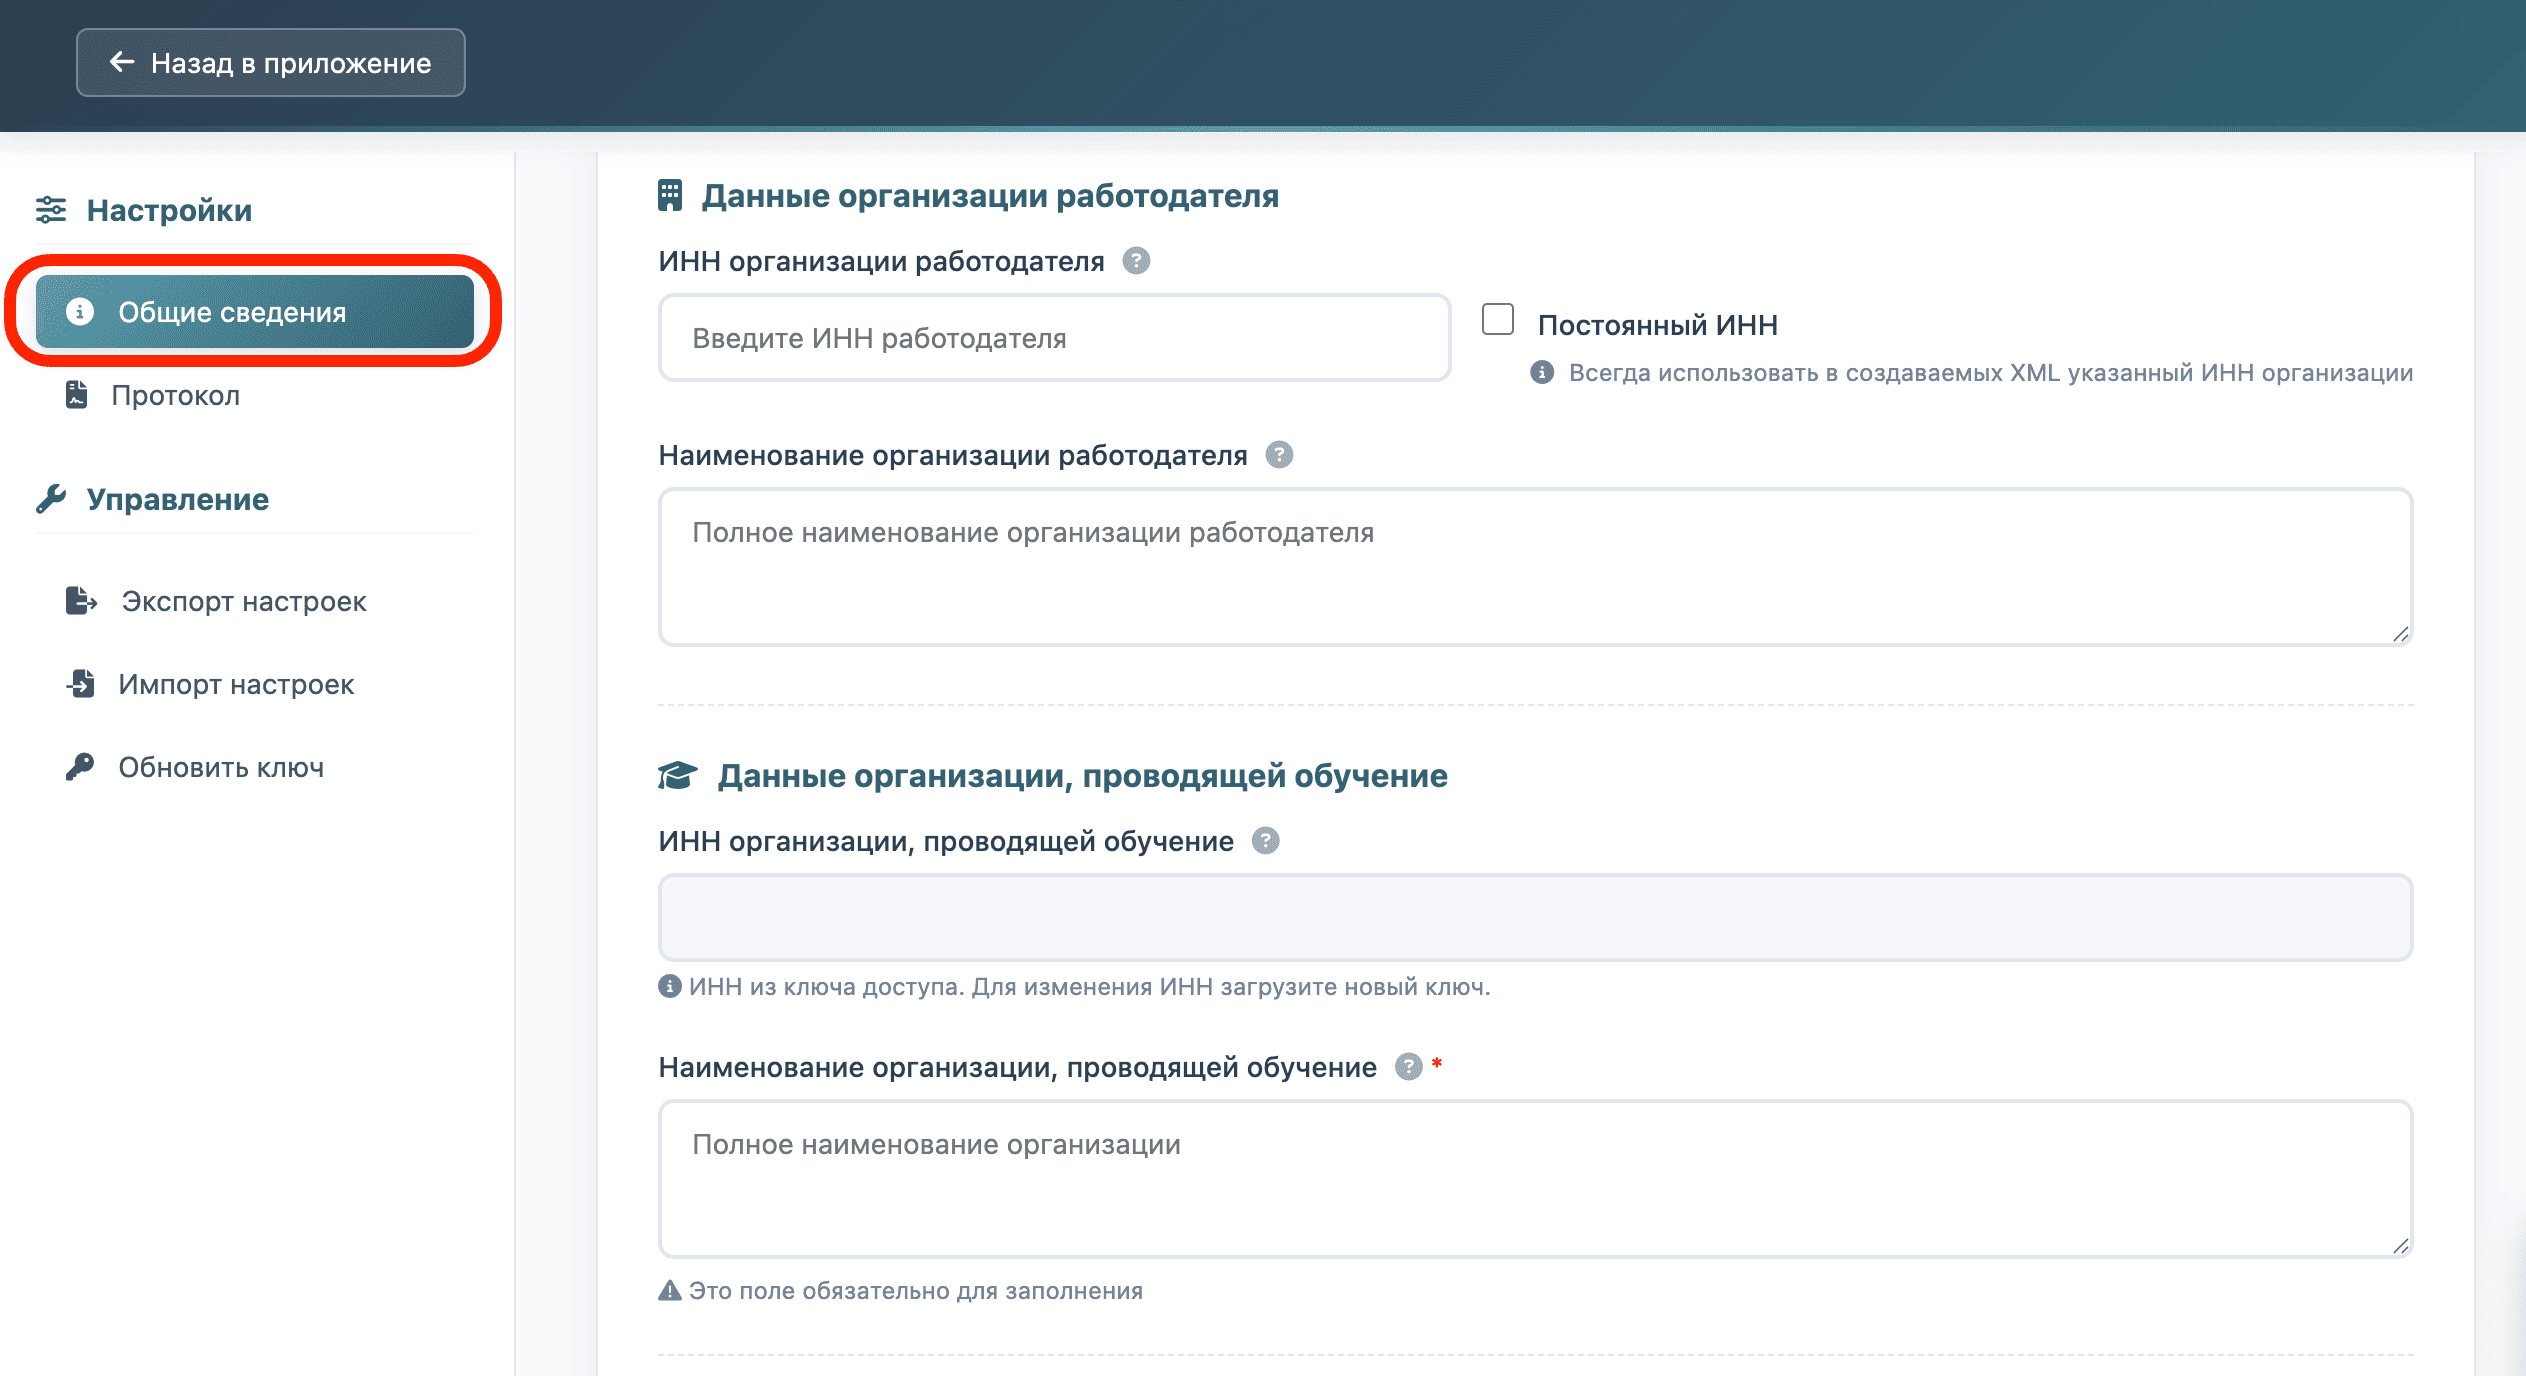Focus the Полное наименование организации textarea
The width and height of the screenshot is (2526, 1376).
[1535, 1179]
